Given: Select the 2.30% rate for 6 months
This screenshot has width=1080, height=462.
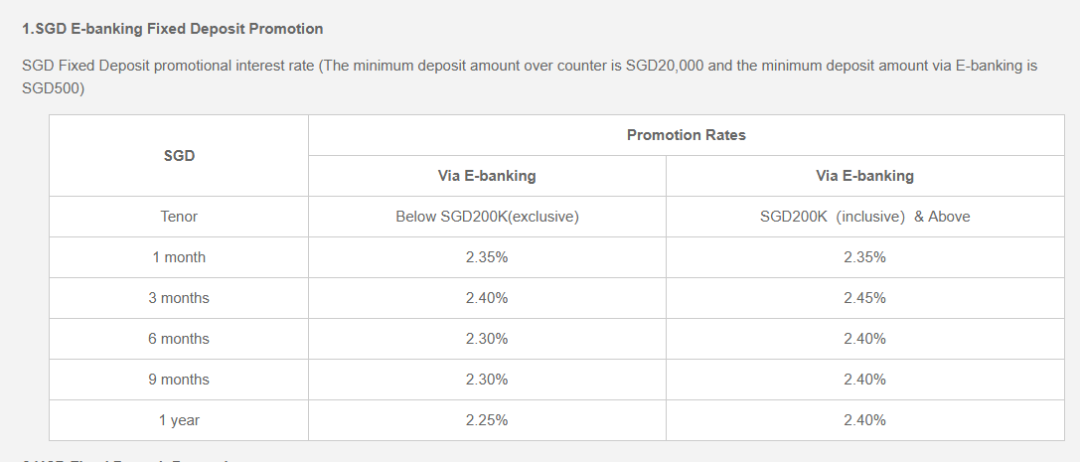Looking at the screenshot, I should tap(487, 339).
